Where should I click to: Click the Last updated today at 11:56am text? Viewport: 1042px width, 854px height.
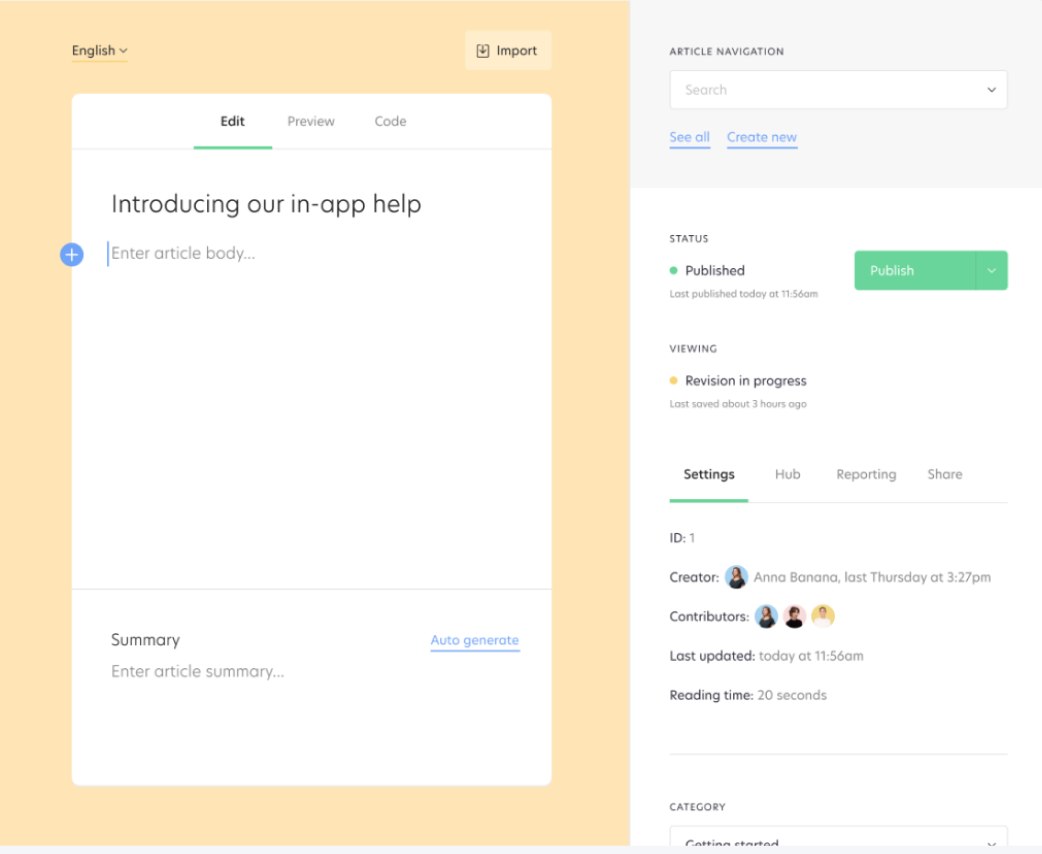tap(767, 656)
